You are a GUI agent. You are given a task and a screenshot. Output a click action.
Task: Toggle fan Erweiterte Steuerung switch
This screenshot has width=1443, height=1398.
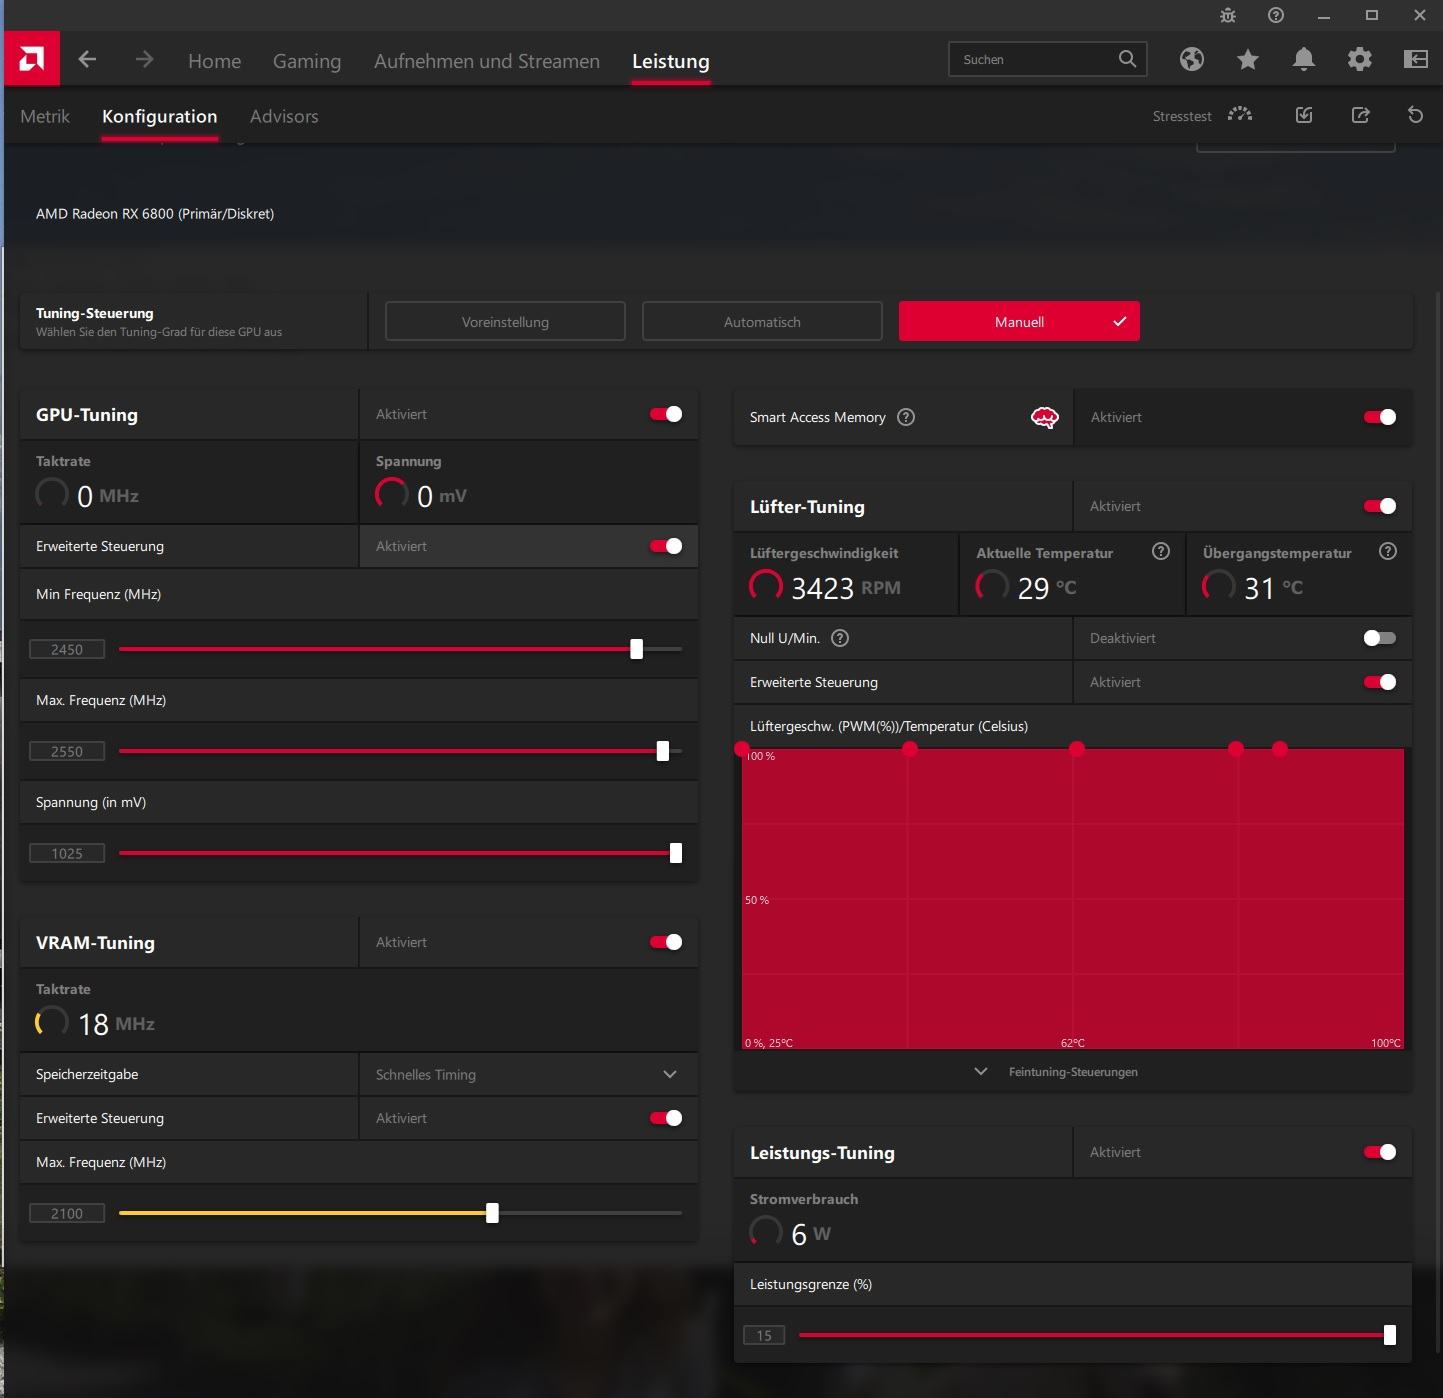1380,682
